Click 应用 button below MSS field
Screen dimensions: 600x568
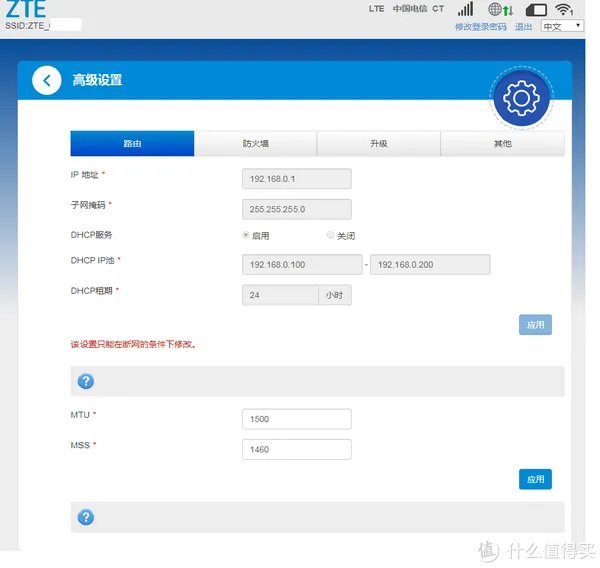[x=535, y=479]
